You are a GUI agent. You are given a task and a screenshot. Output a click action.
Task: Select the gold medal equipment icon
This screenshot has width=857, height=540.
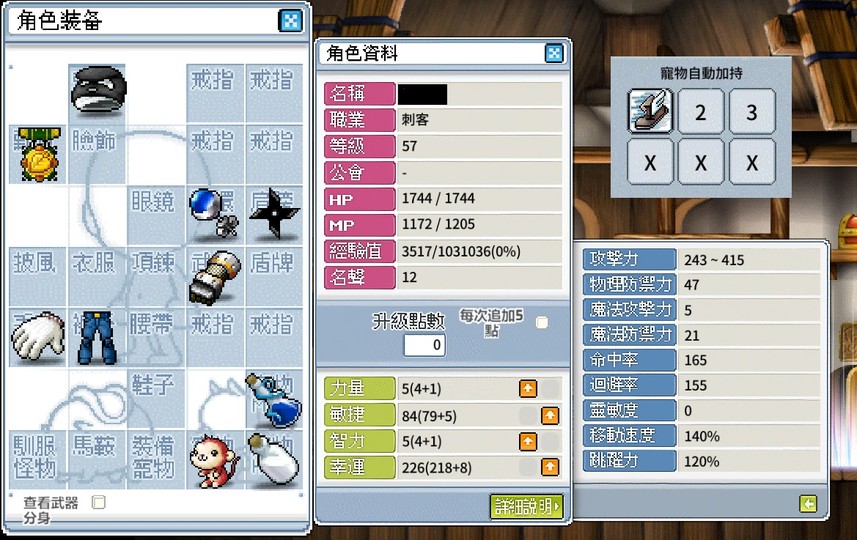tap(38, 155)
